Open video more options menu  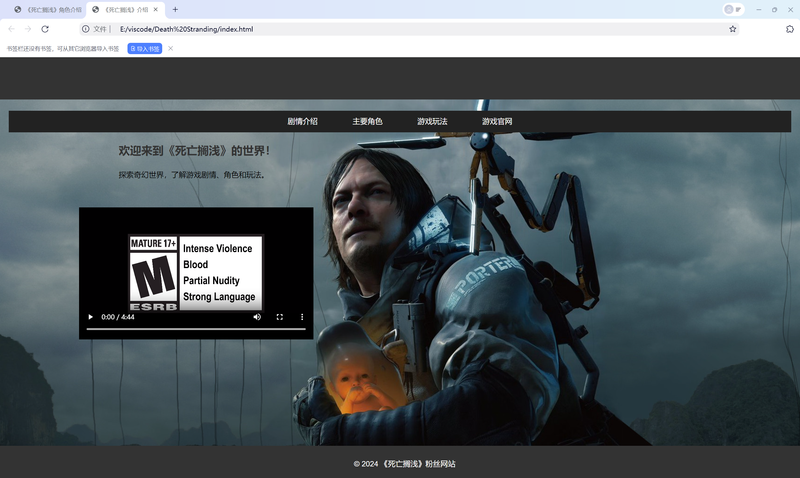[x=302, y=317]
